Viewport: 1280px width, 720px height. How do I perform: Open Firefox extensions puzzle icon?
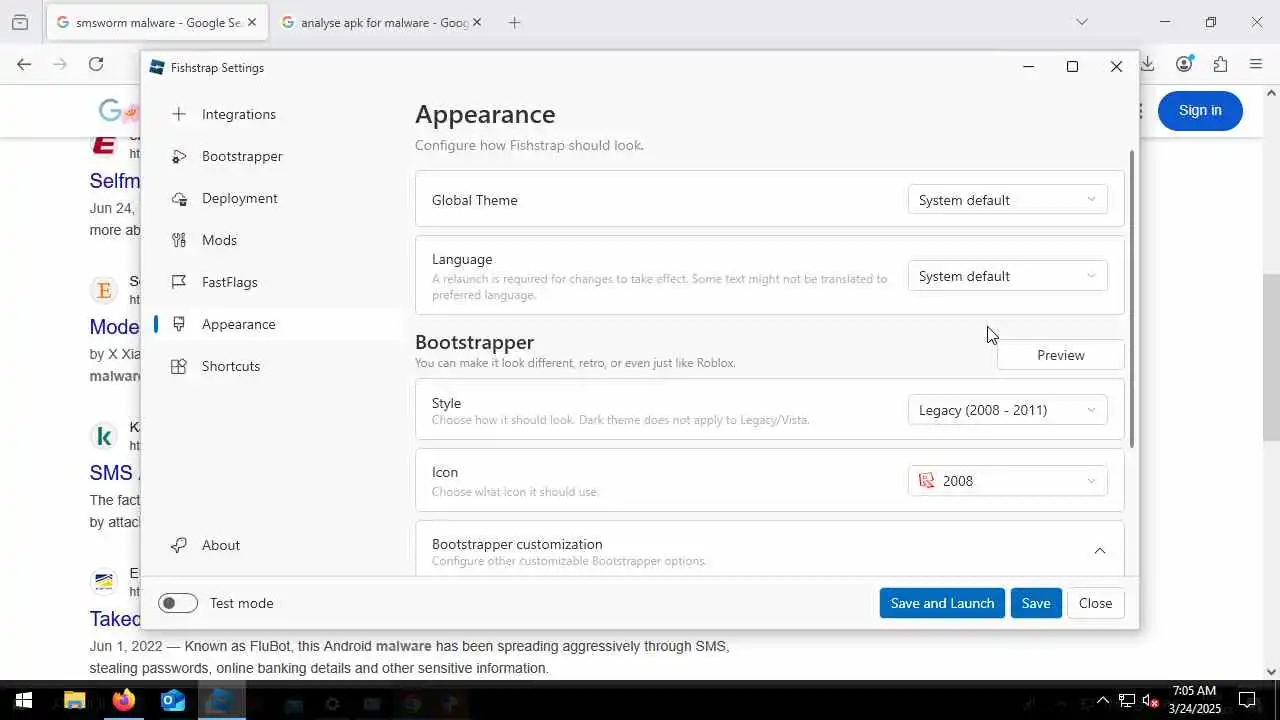[1220, 64]
